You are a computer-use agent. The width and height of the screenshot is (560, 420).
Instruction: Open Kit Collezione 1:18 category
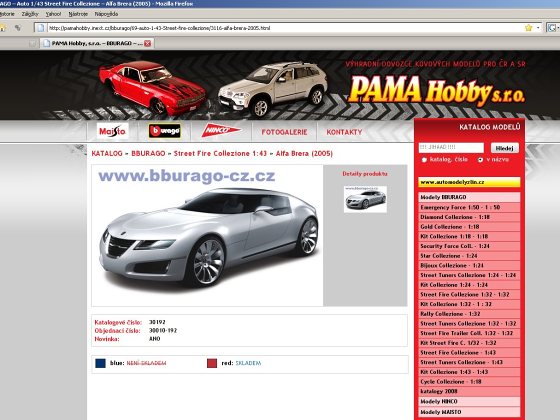click(469, 236)
